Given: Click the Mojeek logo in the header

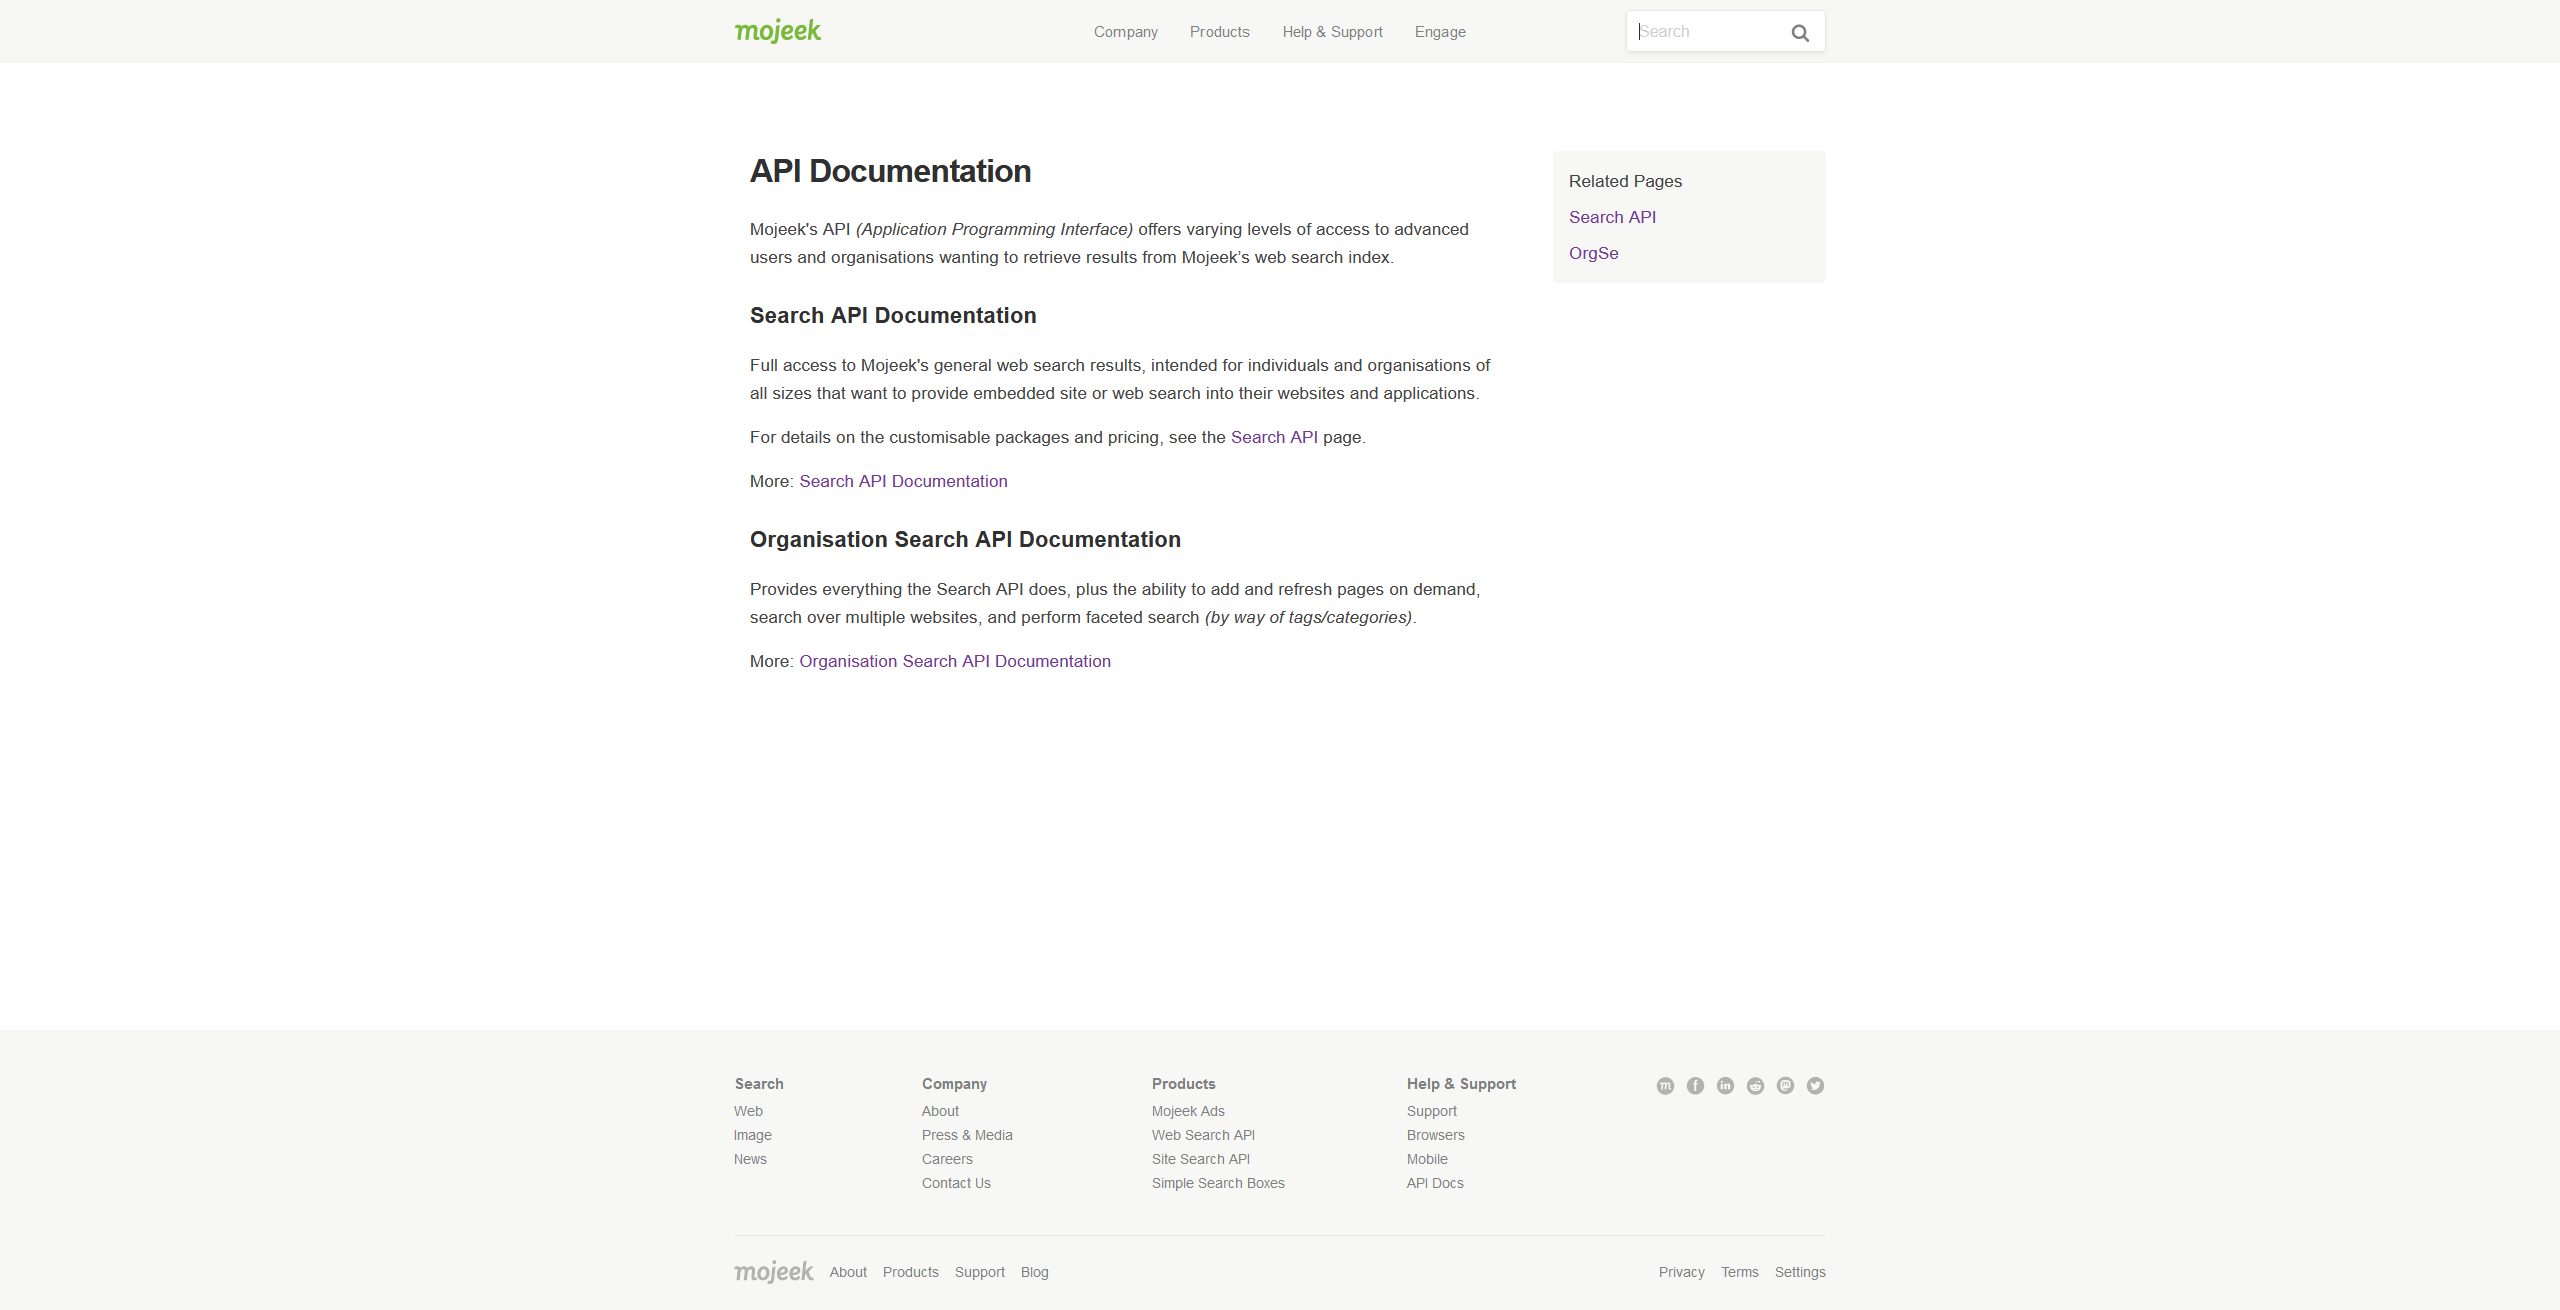Looking at the screenshot, I should pyautogui.click(x=780, y=30).
